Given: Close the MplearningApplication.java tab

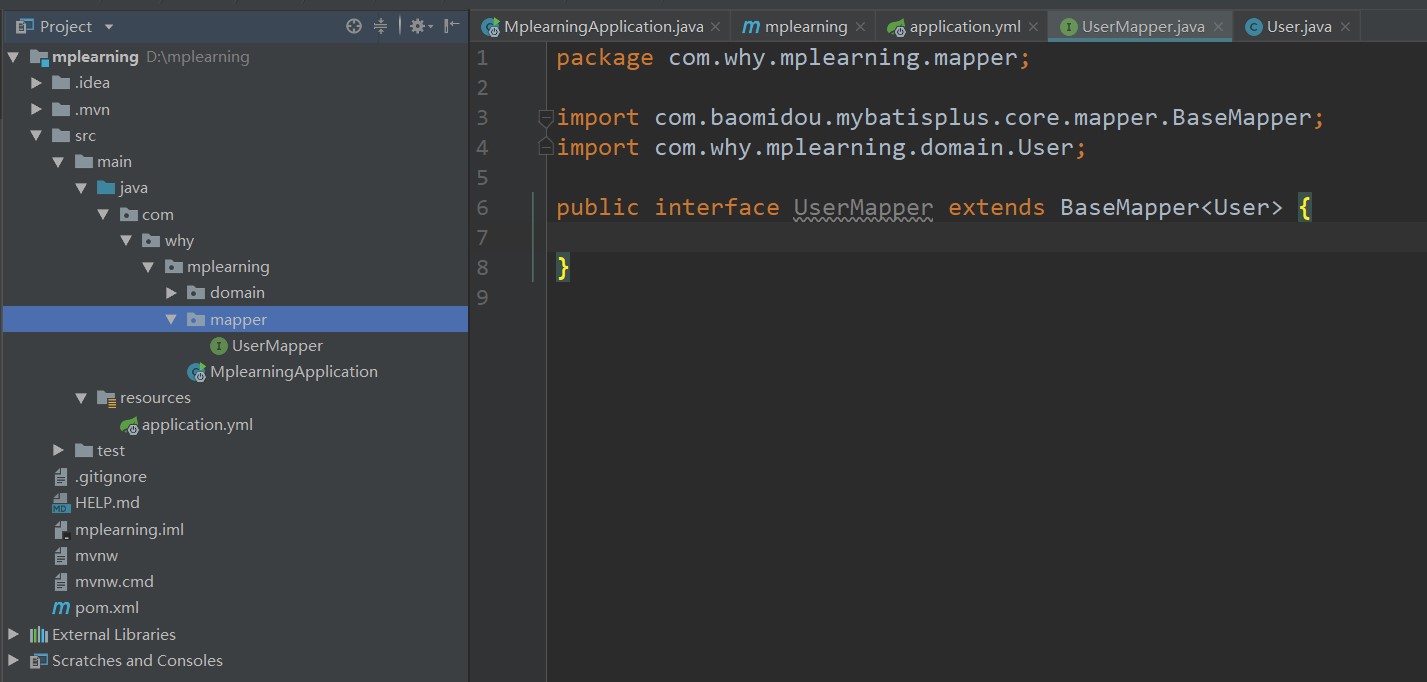Looking at the screenshot, I should pyautogui.click(x=717, y=27).
